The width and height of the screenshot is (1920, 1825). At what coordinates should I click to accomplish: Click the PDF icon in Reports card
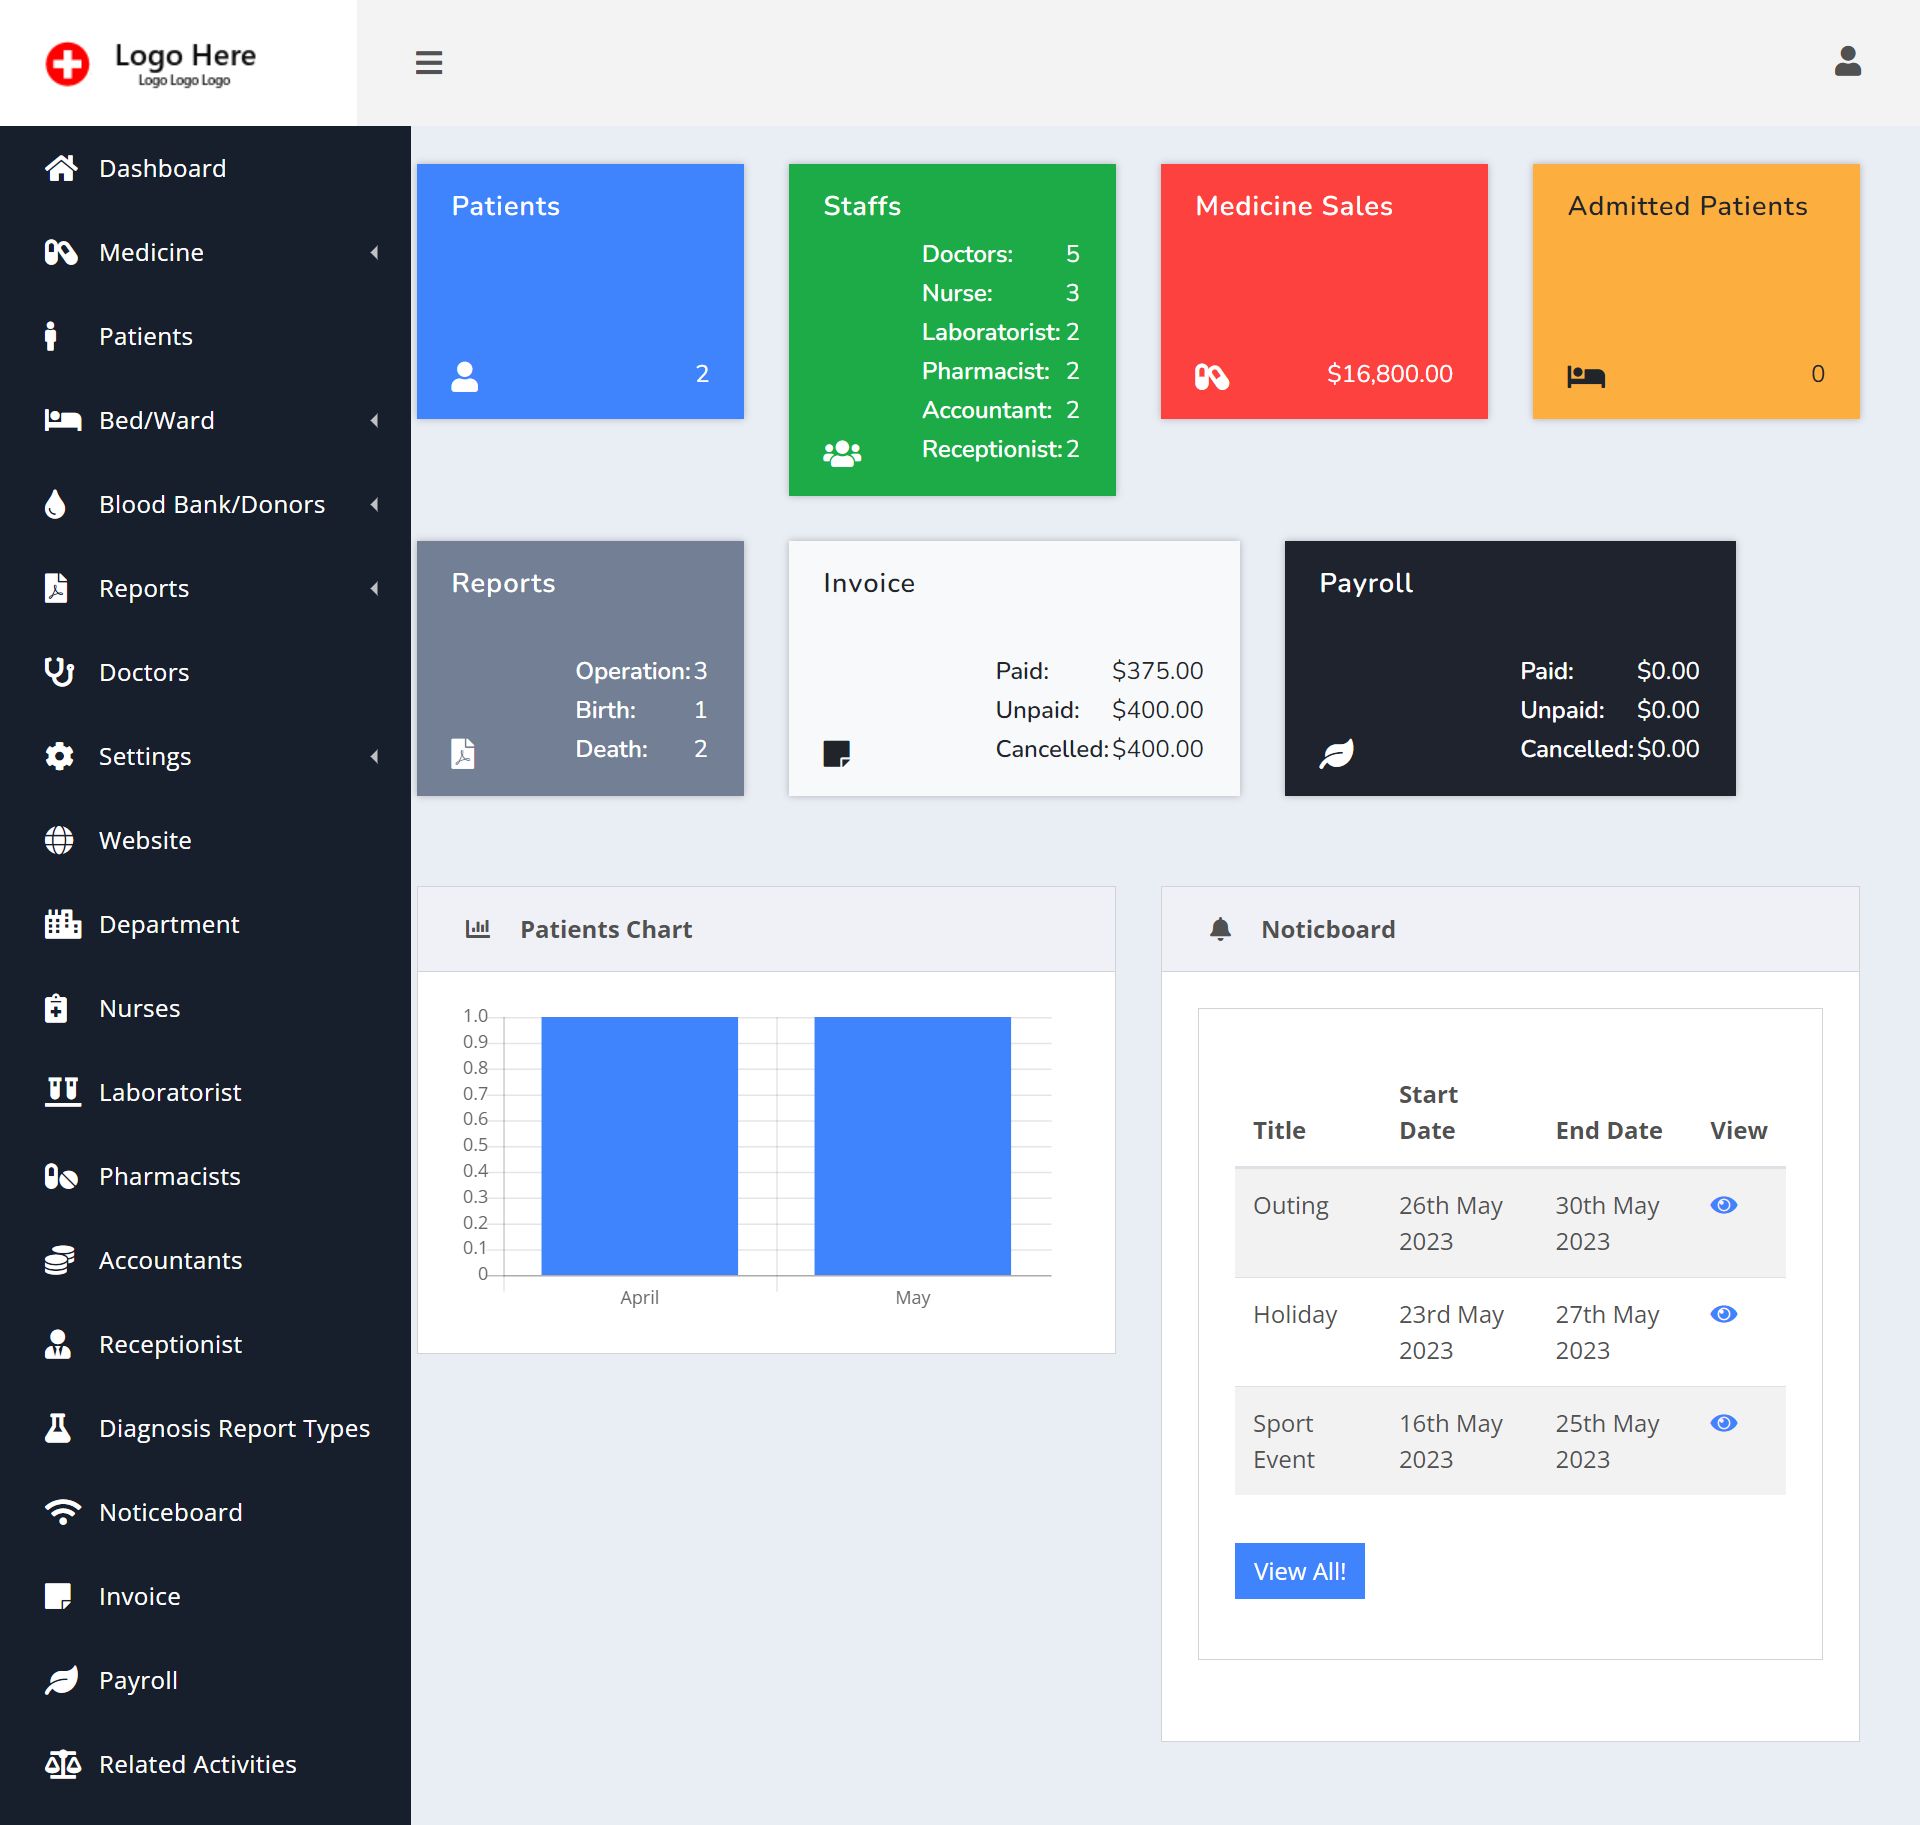463,752
